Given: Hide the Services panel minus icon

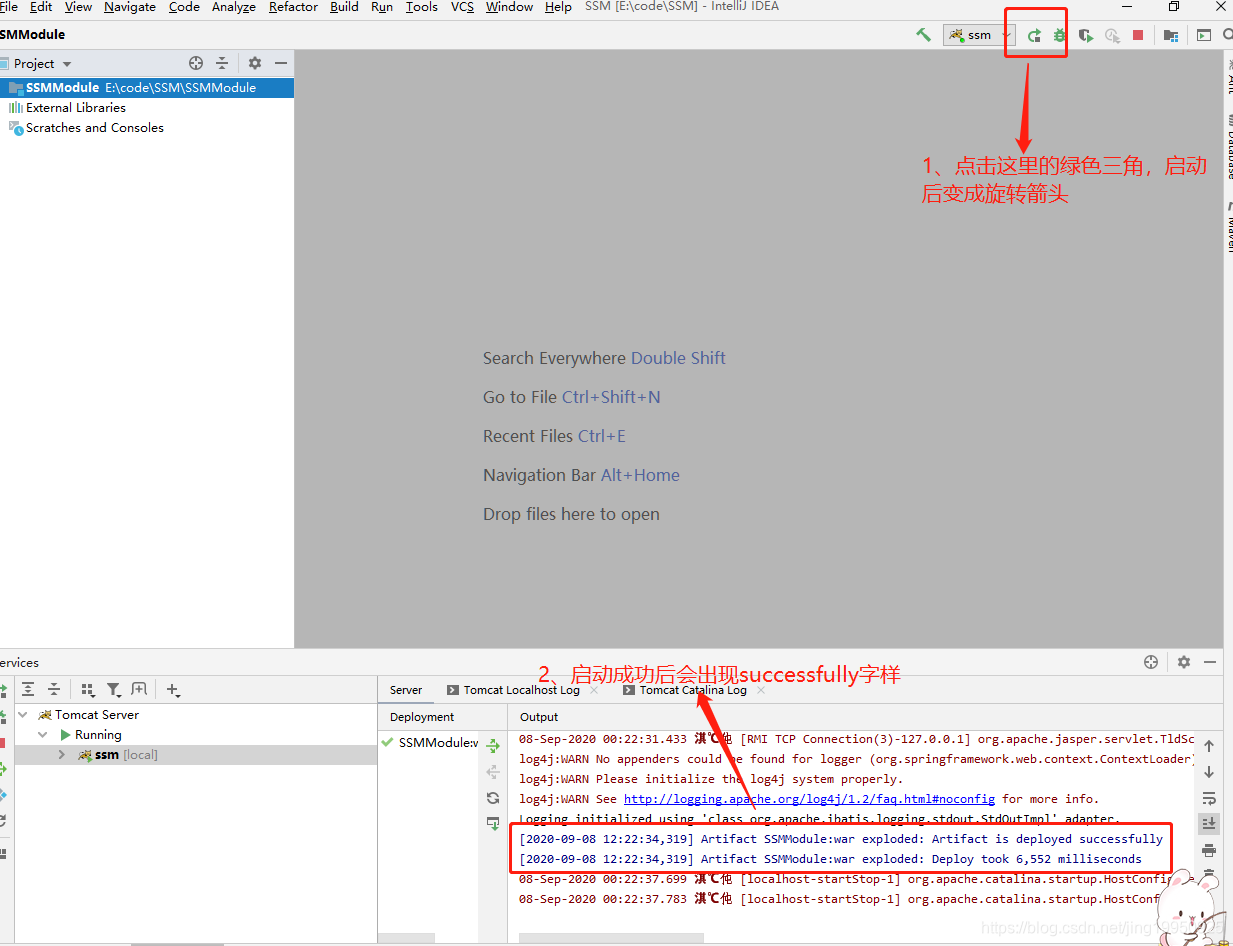Looking at the screenshot, I should [1210, 662].
